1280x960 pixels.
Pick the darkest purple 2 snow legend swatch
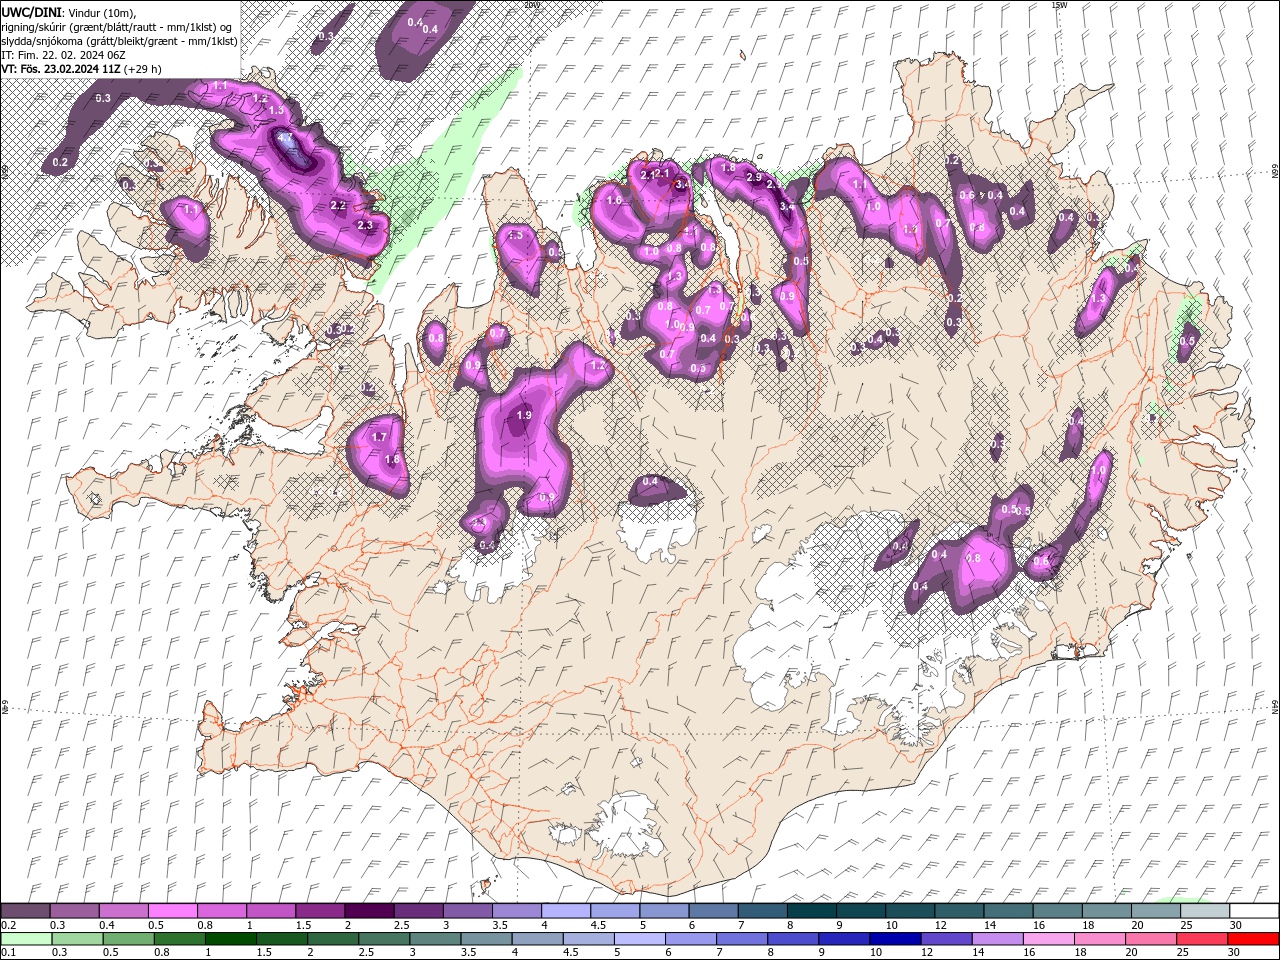click(x=369, y=910)
